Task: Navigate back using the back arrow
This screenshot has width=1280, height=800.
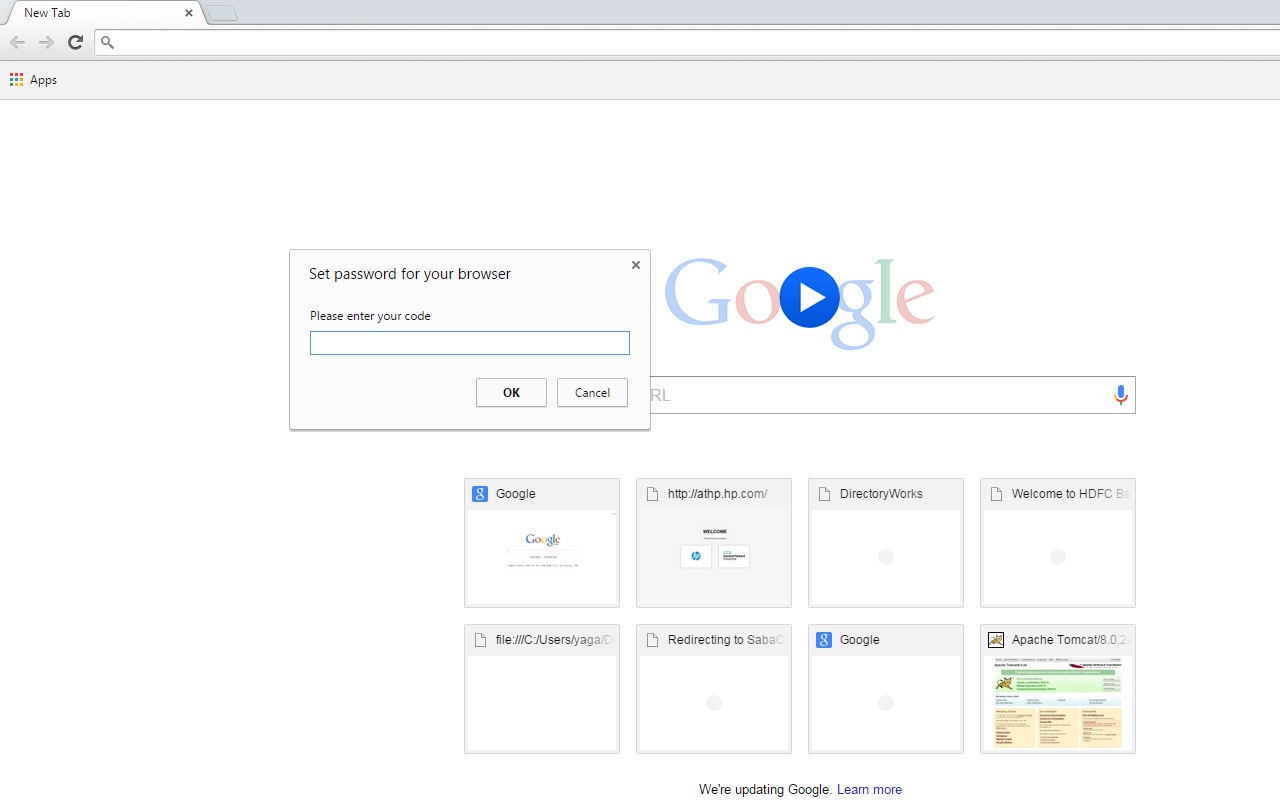Action: 17,42
